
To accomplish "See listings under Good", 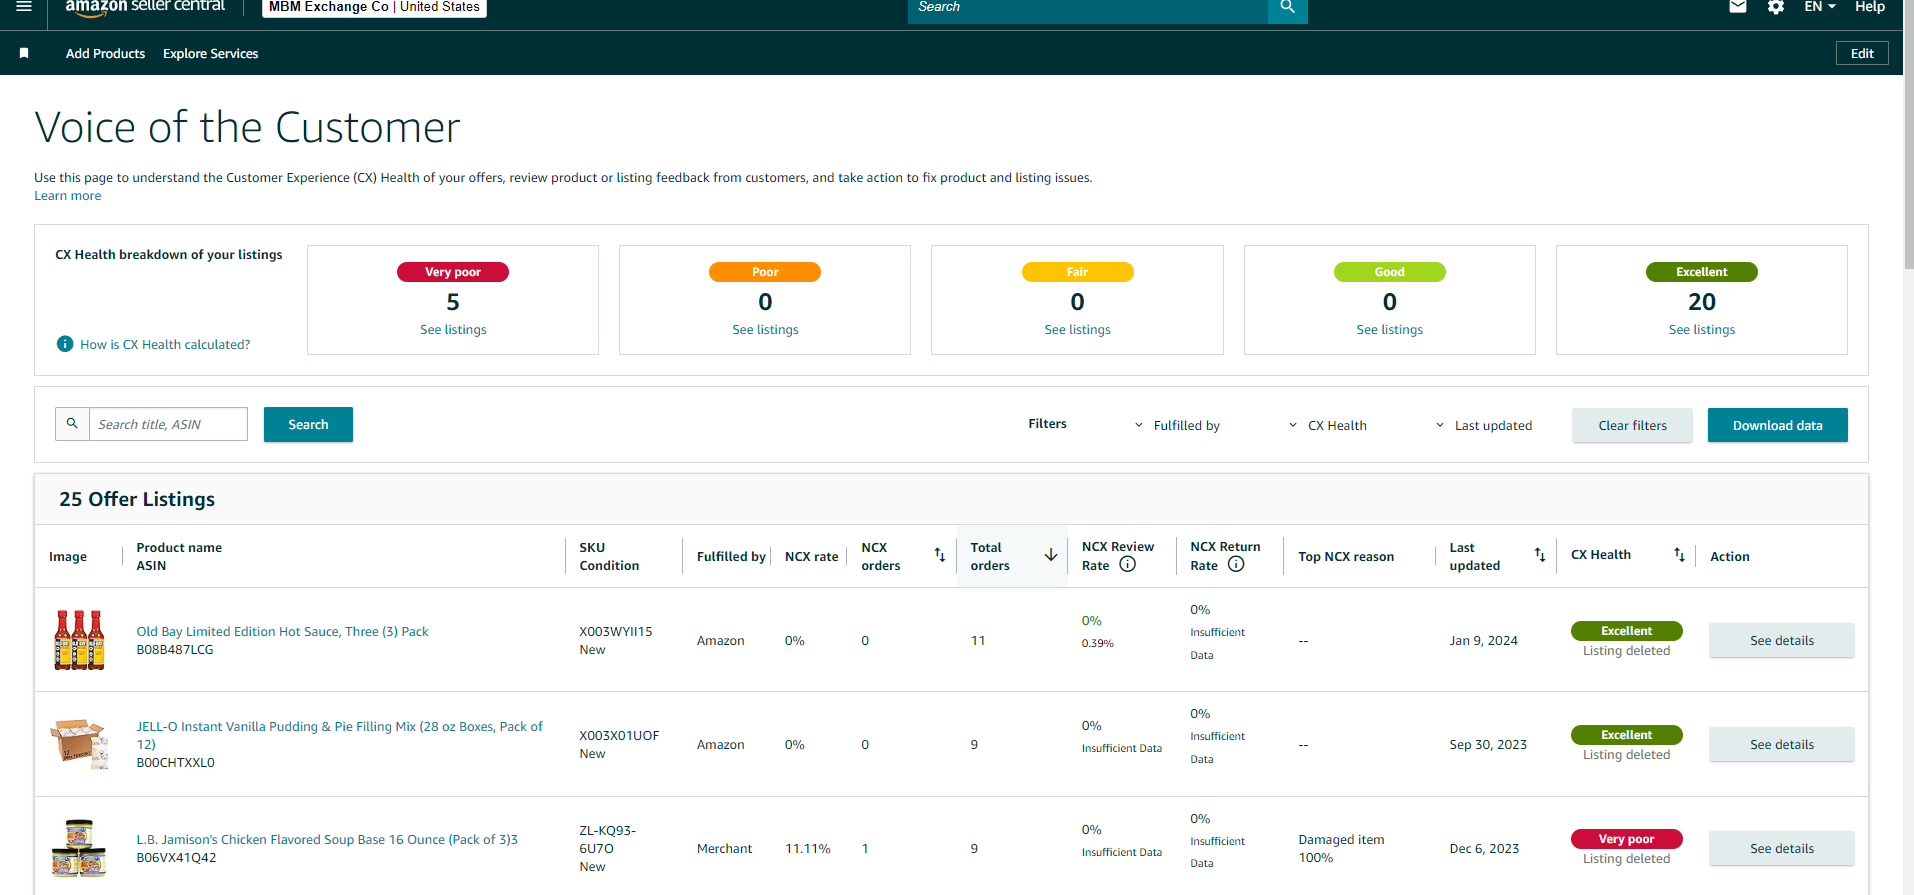I will (x=1389, y=329).
